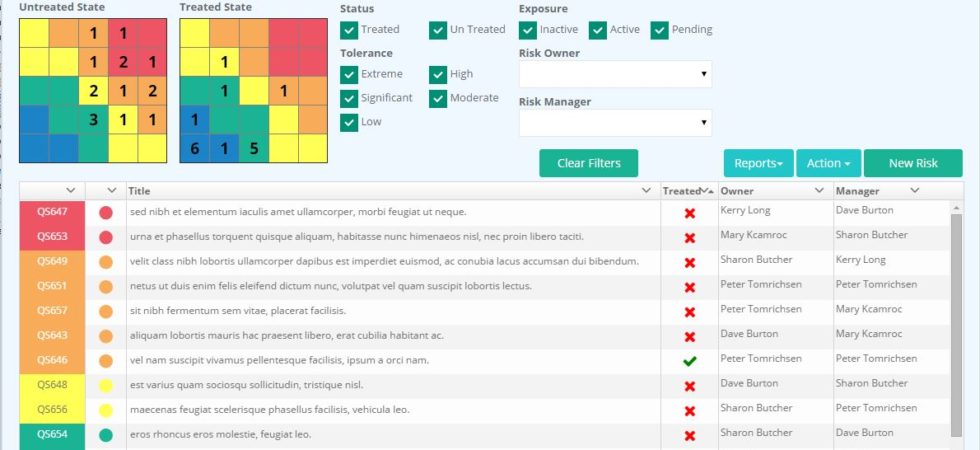Expand the Title column filter arrow
The image size is (980, 450).
[x=646, y=190]
